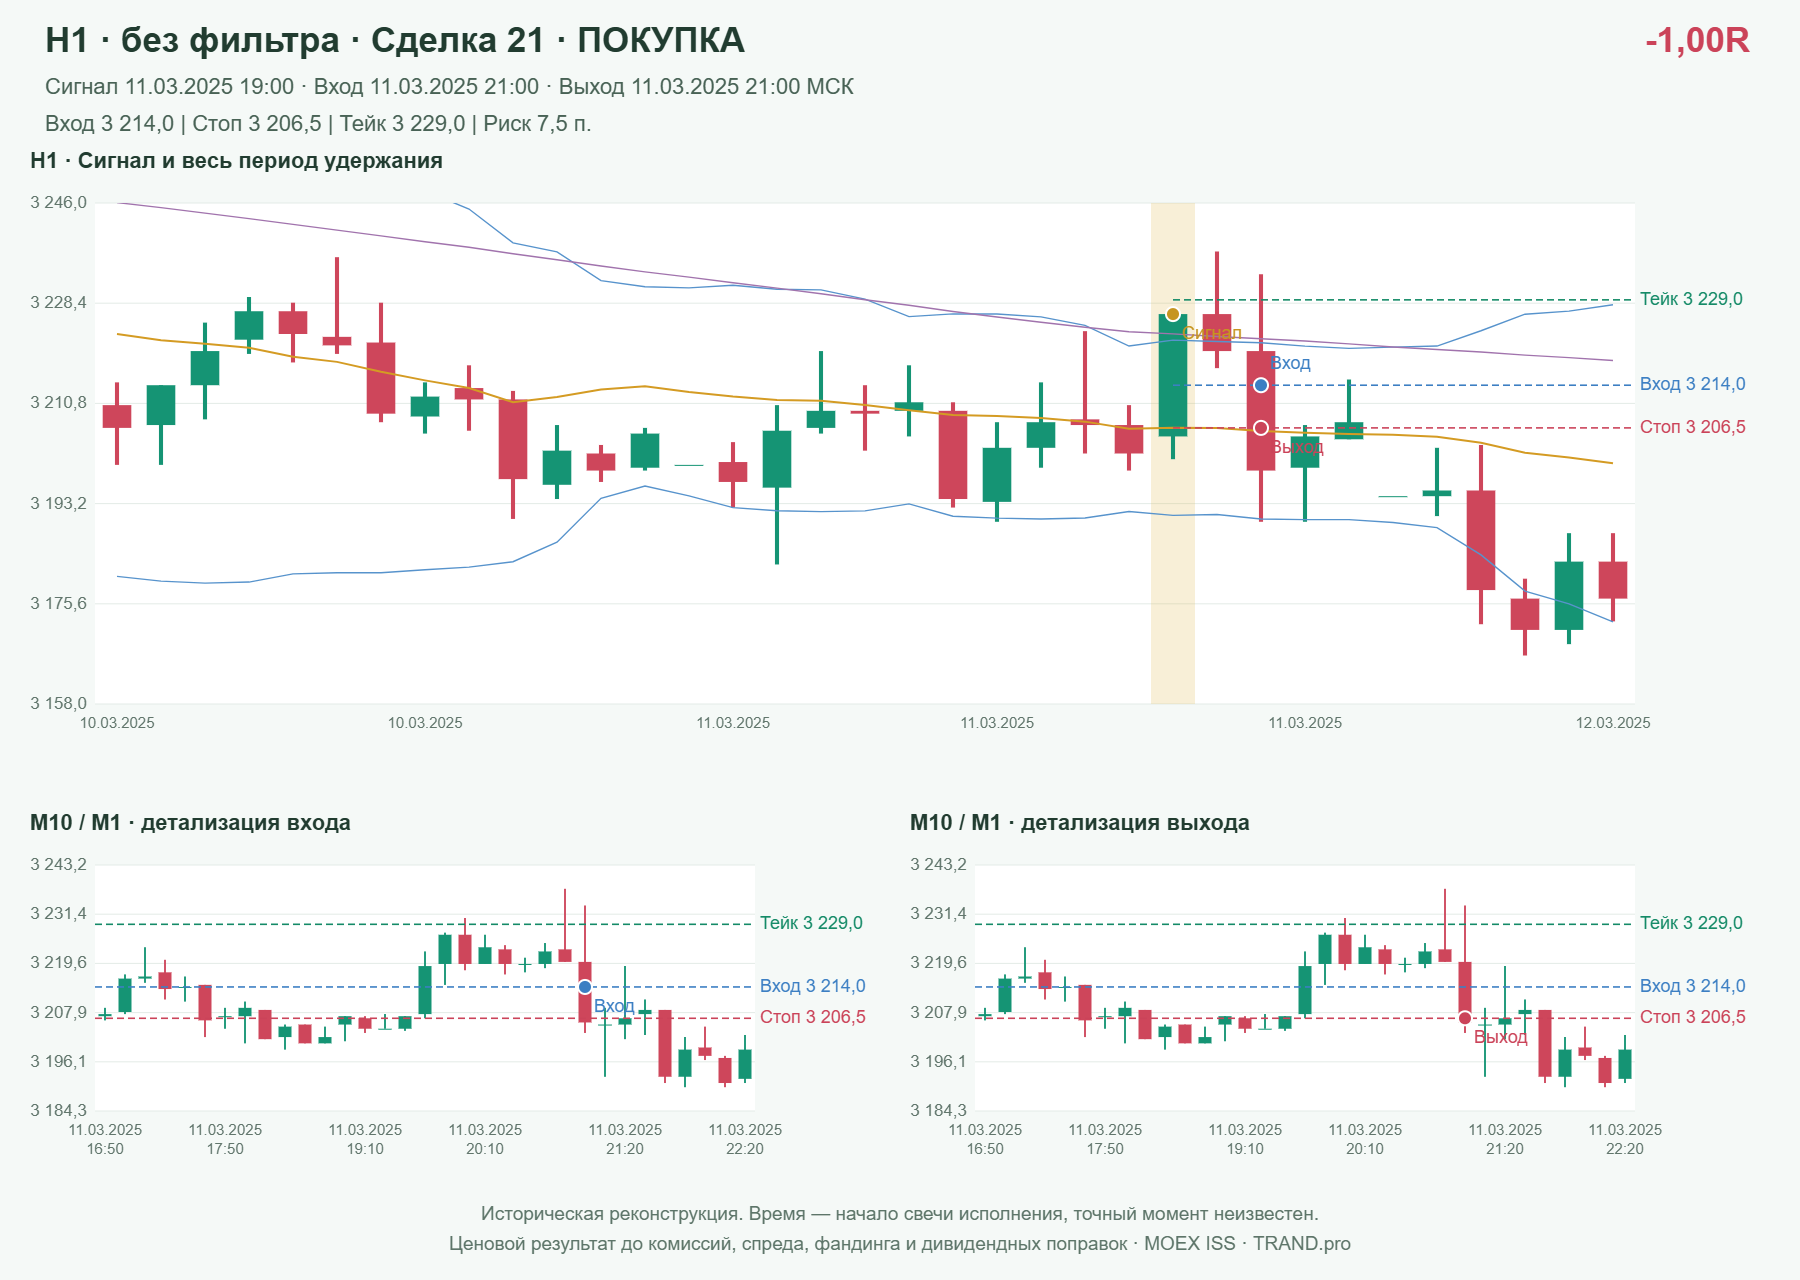
Task: Click "Тейк 3 229,0" beside the exit detail chart
Action: 1691,923
